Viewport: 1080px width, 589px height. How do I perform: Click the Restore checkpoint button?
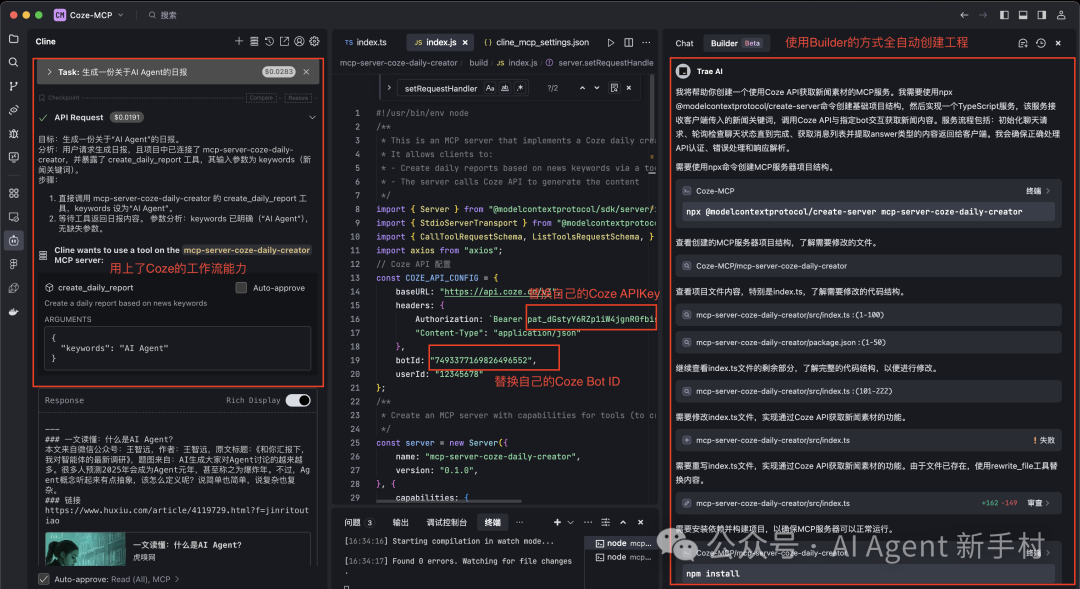[298, 98]
